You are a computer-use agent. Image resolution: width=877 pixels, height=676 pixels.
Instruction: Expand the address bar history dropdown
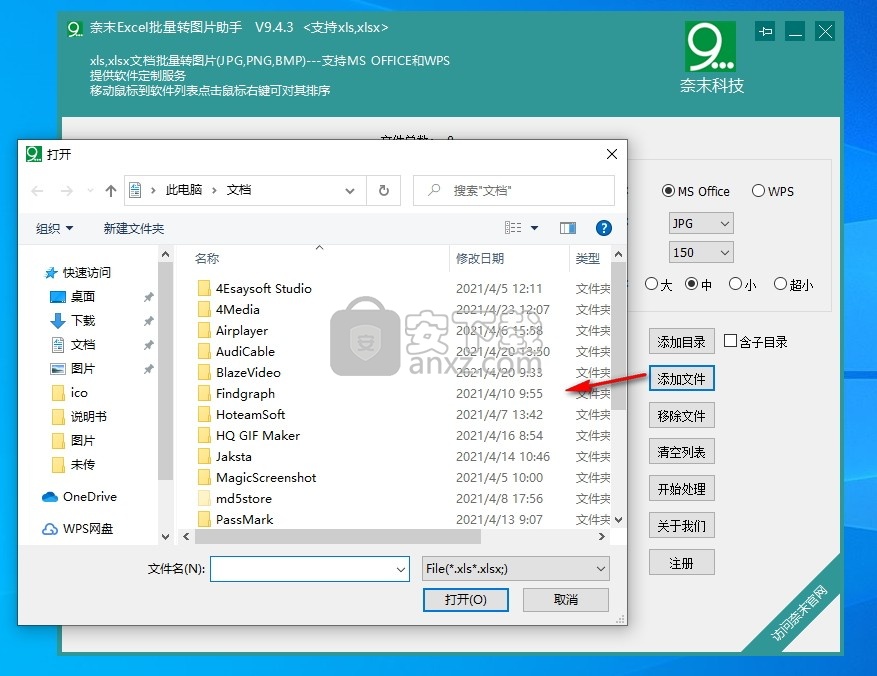(350, 191)
